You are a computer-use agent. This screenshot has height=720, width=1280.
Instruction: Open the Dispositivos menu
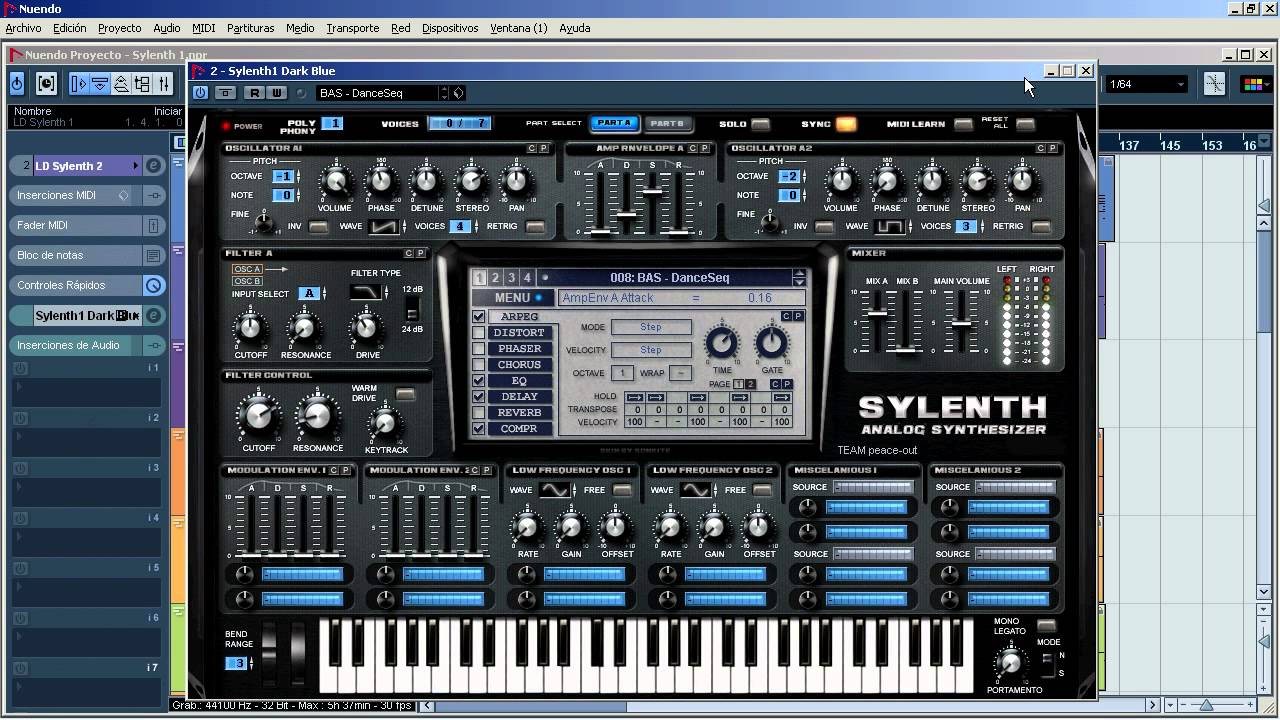pos(450,28)
